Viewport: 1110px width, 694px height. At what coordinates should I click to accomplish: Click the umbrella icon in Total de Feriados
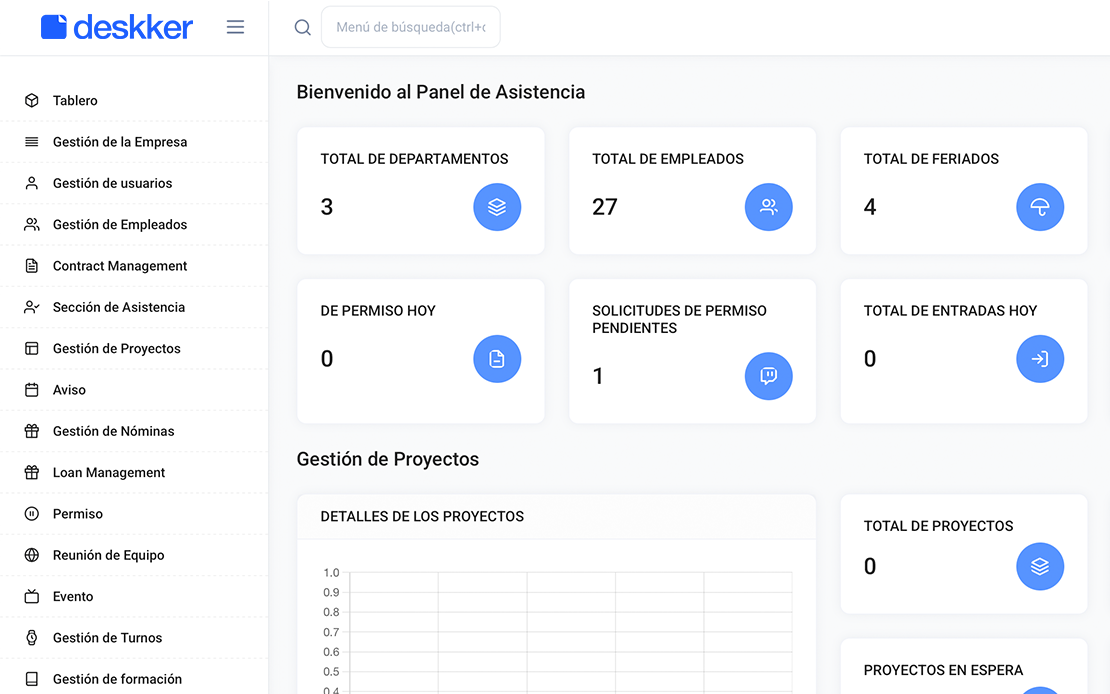pyautogui.click(x=1040, y=207)
